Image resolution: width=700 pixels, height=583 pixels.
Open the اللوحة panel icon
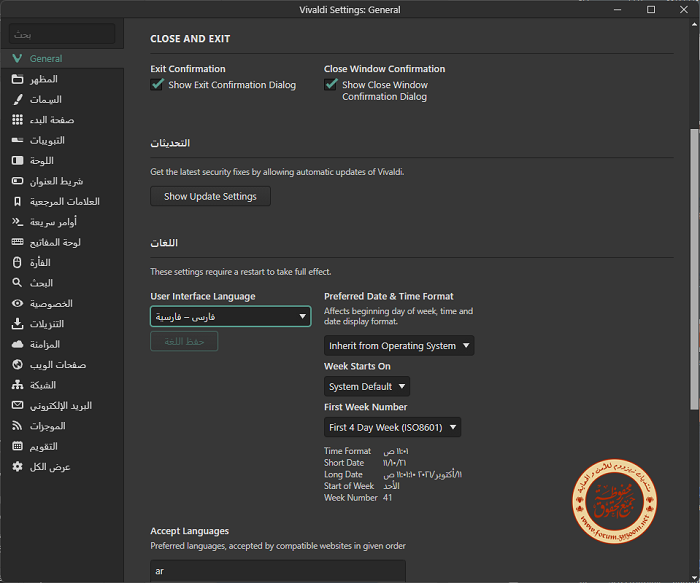(17, 161)
